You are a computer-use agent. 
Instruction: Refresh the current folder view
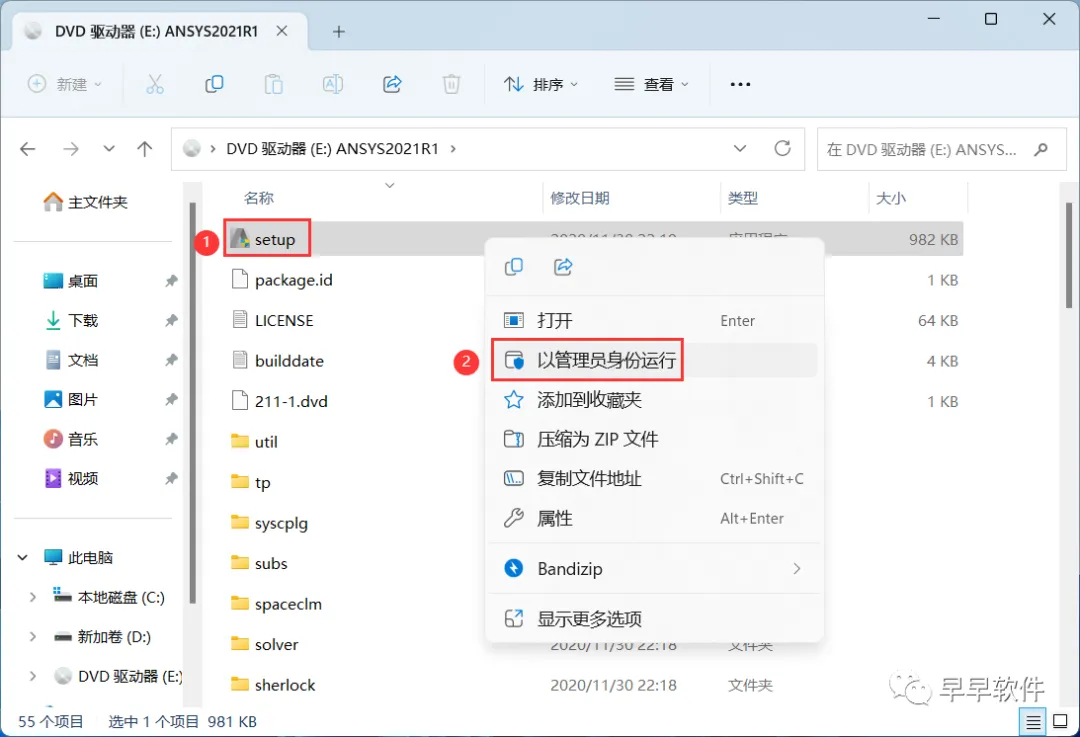click(782, 148)
